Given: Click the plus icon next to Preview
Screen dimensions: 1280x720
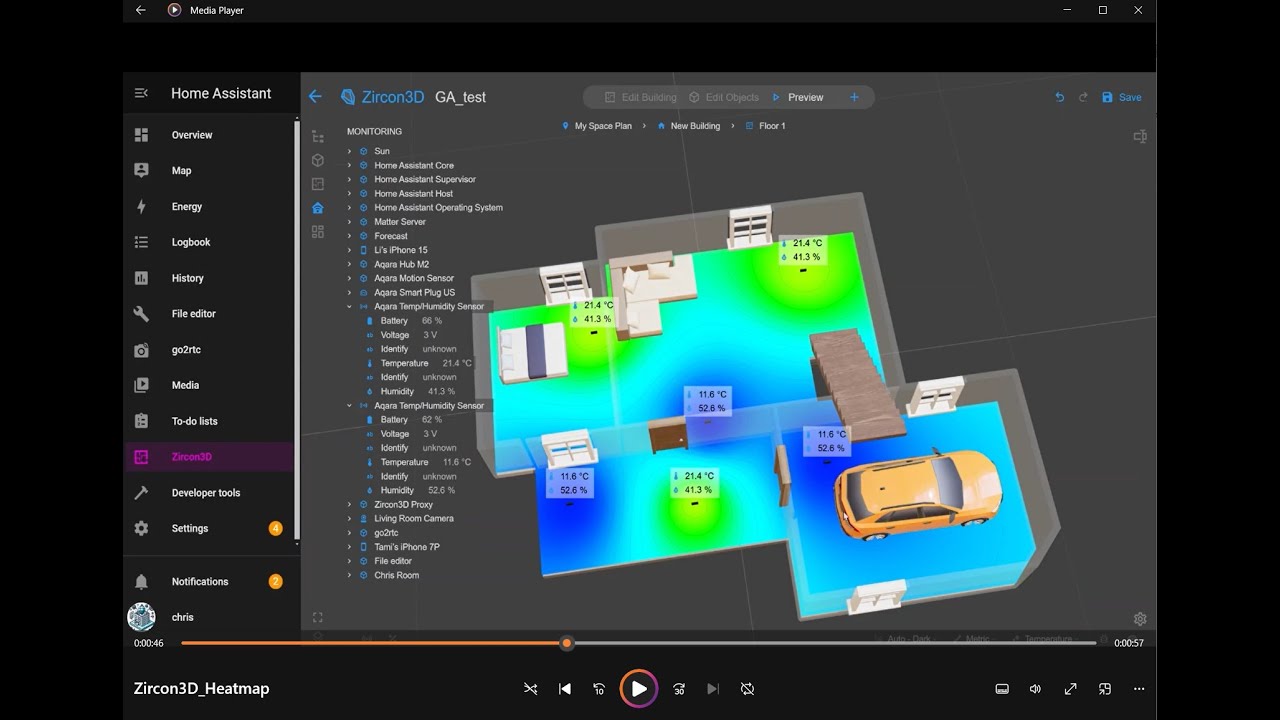Looking at the screenshot, I should point(854,97).
